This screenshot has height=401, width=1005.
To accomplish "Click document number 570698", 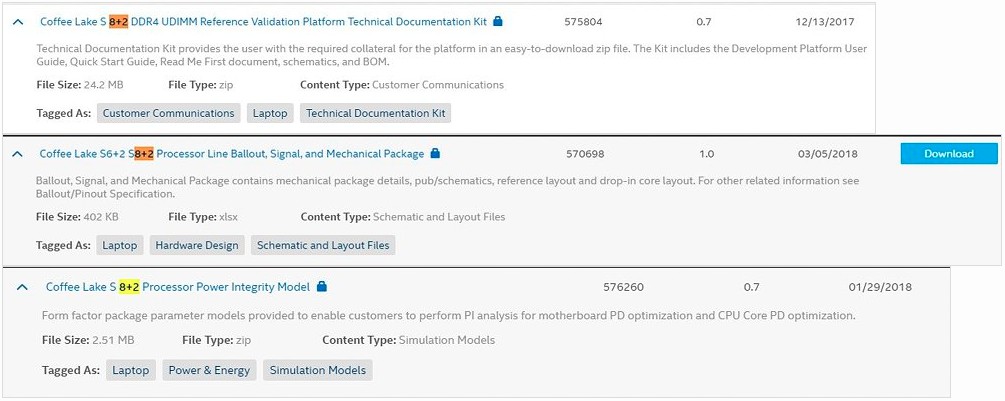I will (585, 154).
